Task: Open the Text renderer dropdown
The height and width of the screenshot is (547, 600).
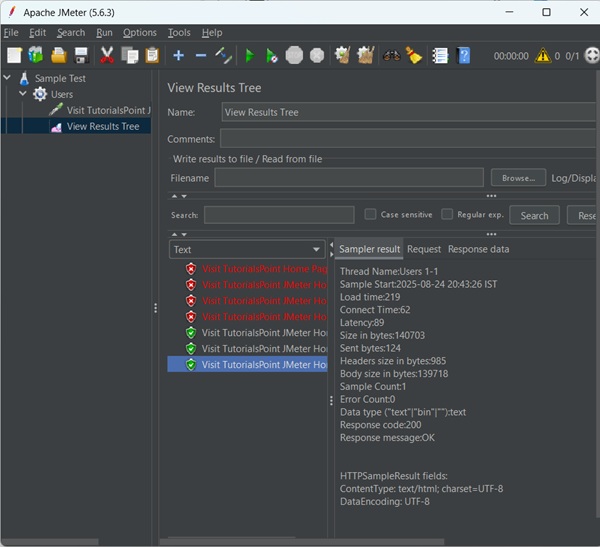Action: click(x=247, y=250)
